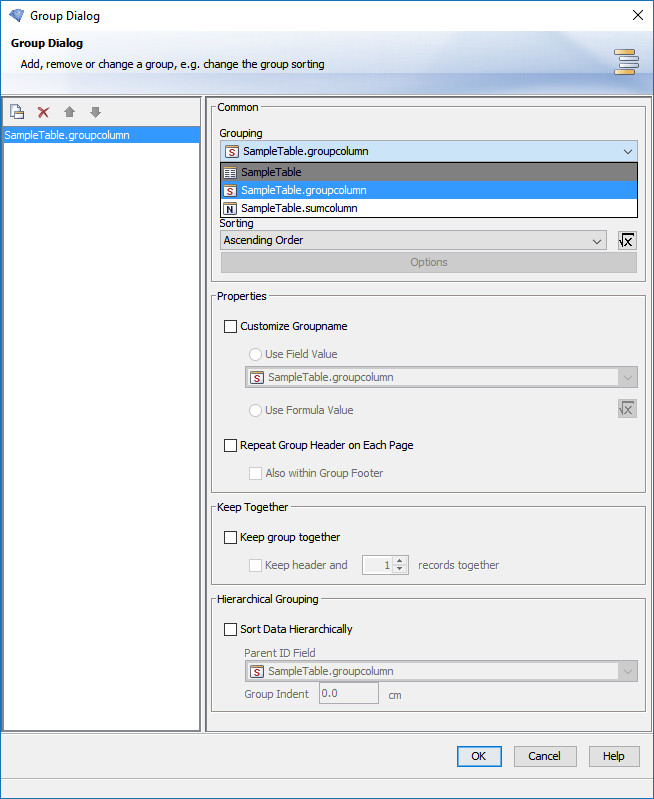The image size is (654, 799).
Task: Enable the Customize Groupname checkbox
Action: pyautogui.click(x=231, y=326)
